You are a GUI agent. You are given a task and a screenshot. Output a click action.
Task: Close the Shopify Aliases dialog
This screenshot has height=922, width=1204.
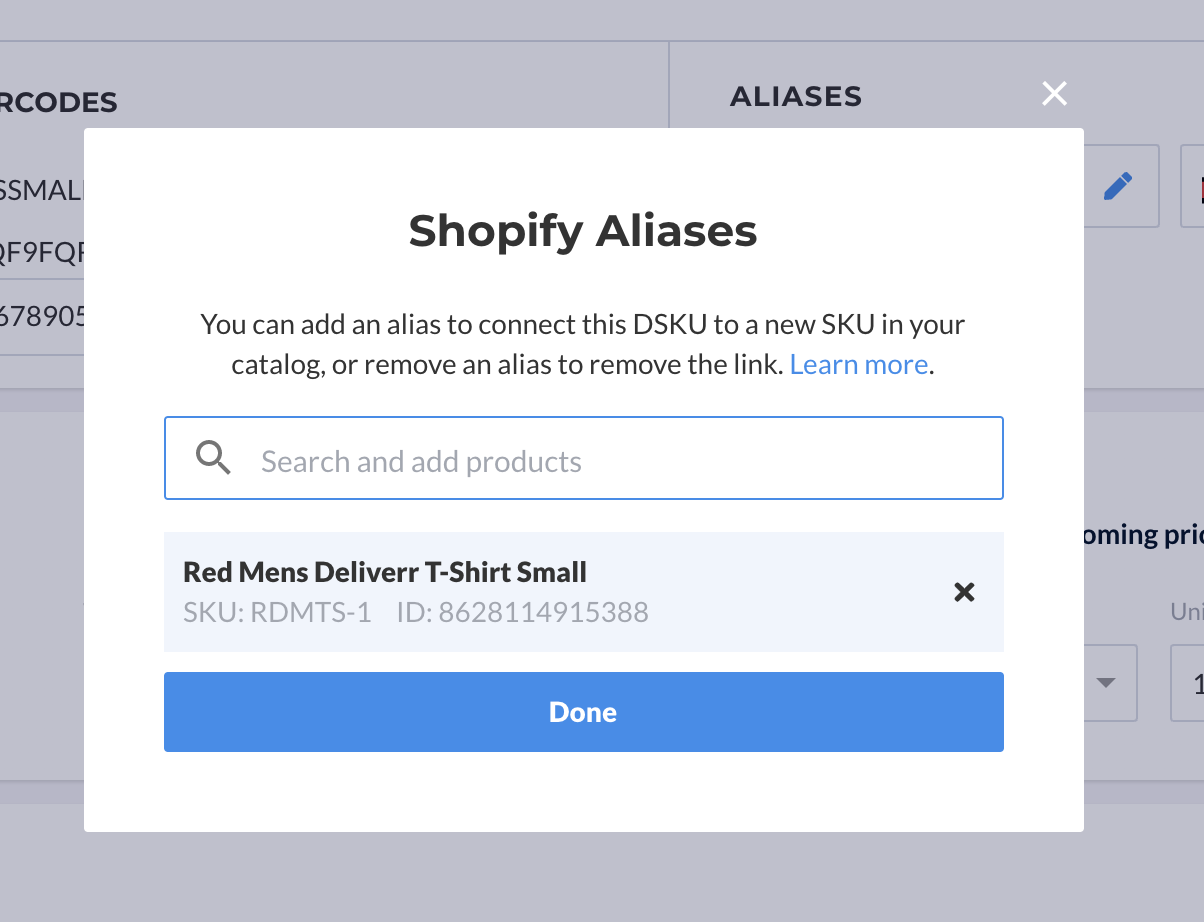1054,94
